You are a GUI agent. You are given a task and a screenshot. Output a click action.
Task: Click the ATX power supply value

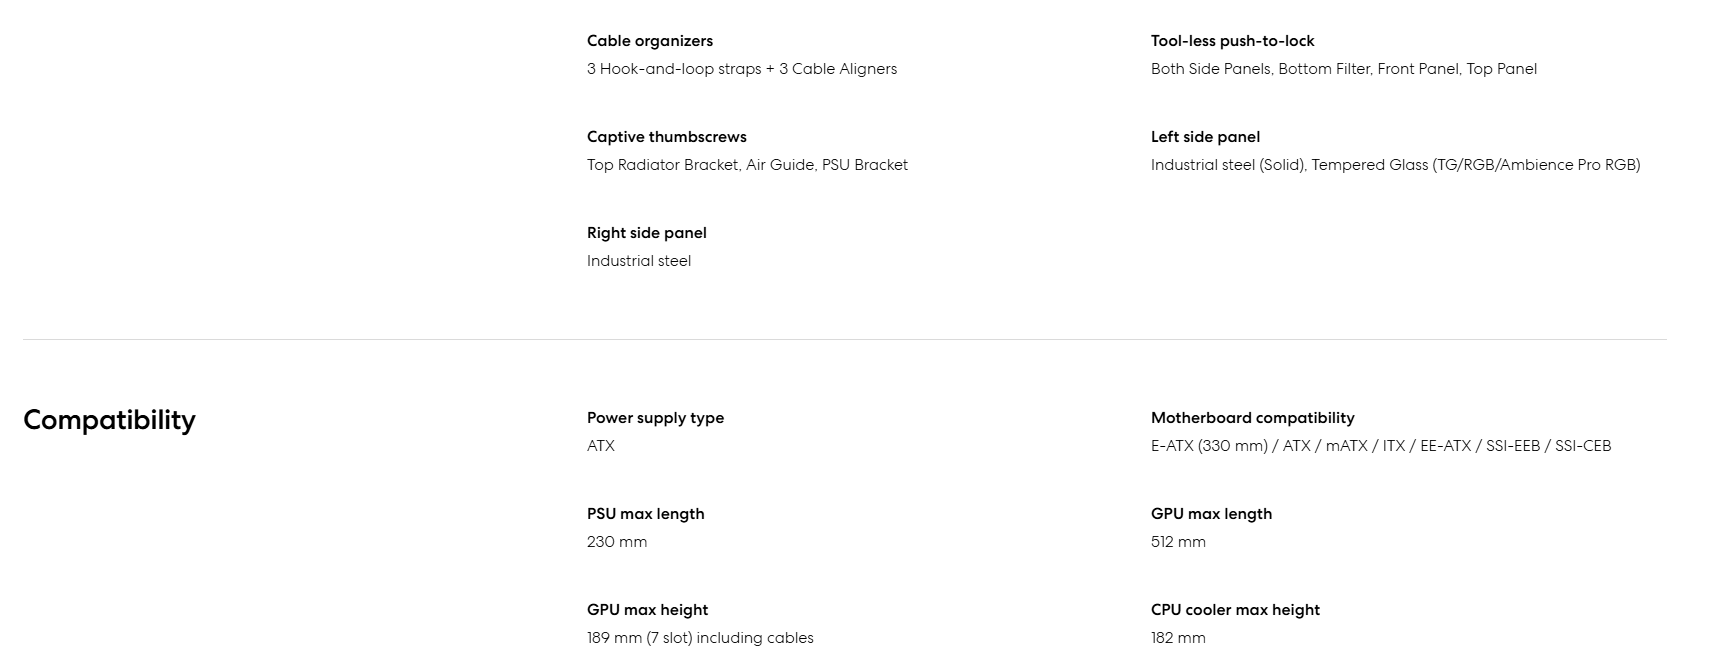pyautogui.click(x=601, y=446)
